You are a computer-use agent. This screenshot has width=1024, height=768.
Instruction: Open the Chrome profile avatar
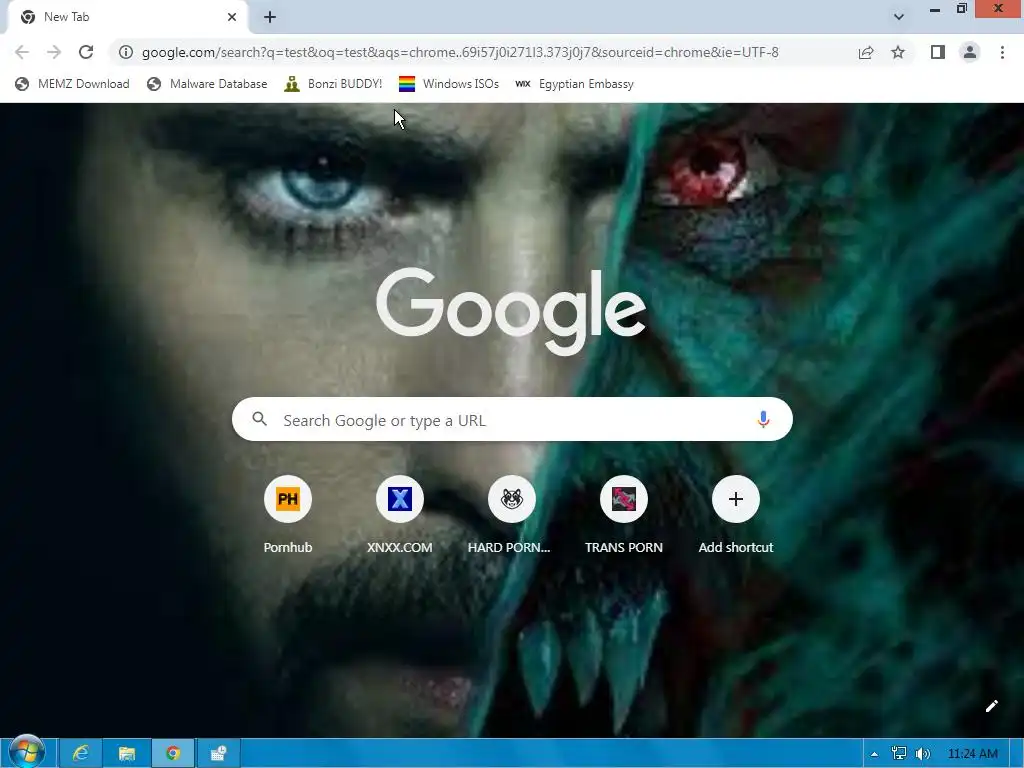click(x=970, y=52)
